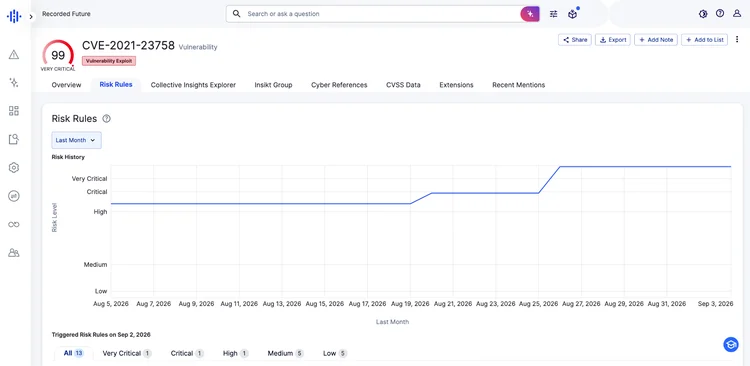Click the Export button
The image size is (750, 366).
tap(613, 40)
